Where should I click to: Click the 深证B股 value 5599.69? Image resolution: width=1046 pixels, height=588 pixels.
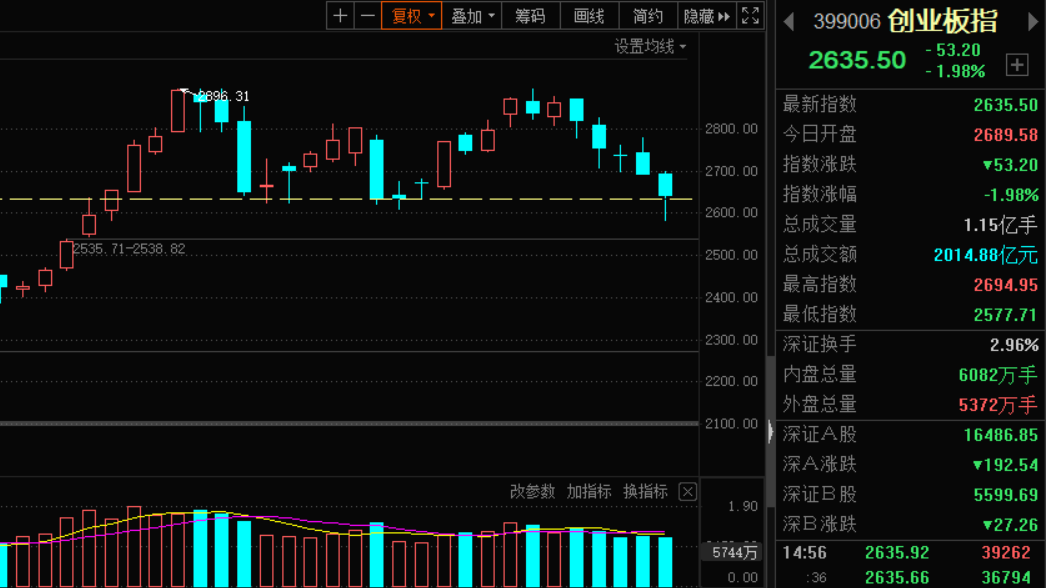pos(1005,495)
